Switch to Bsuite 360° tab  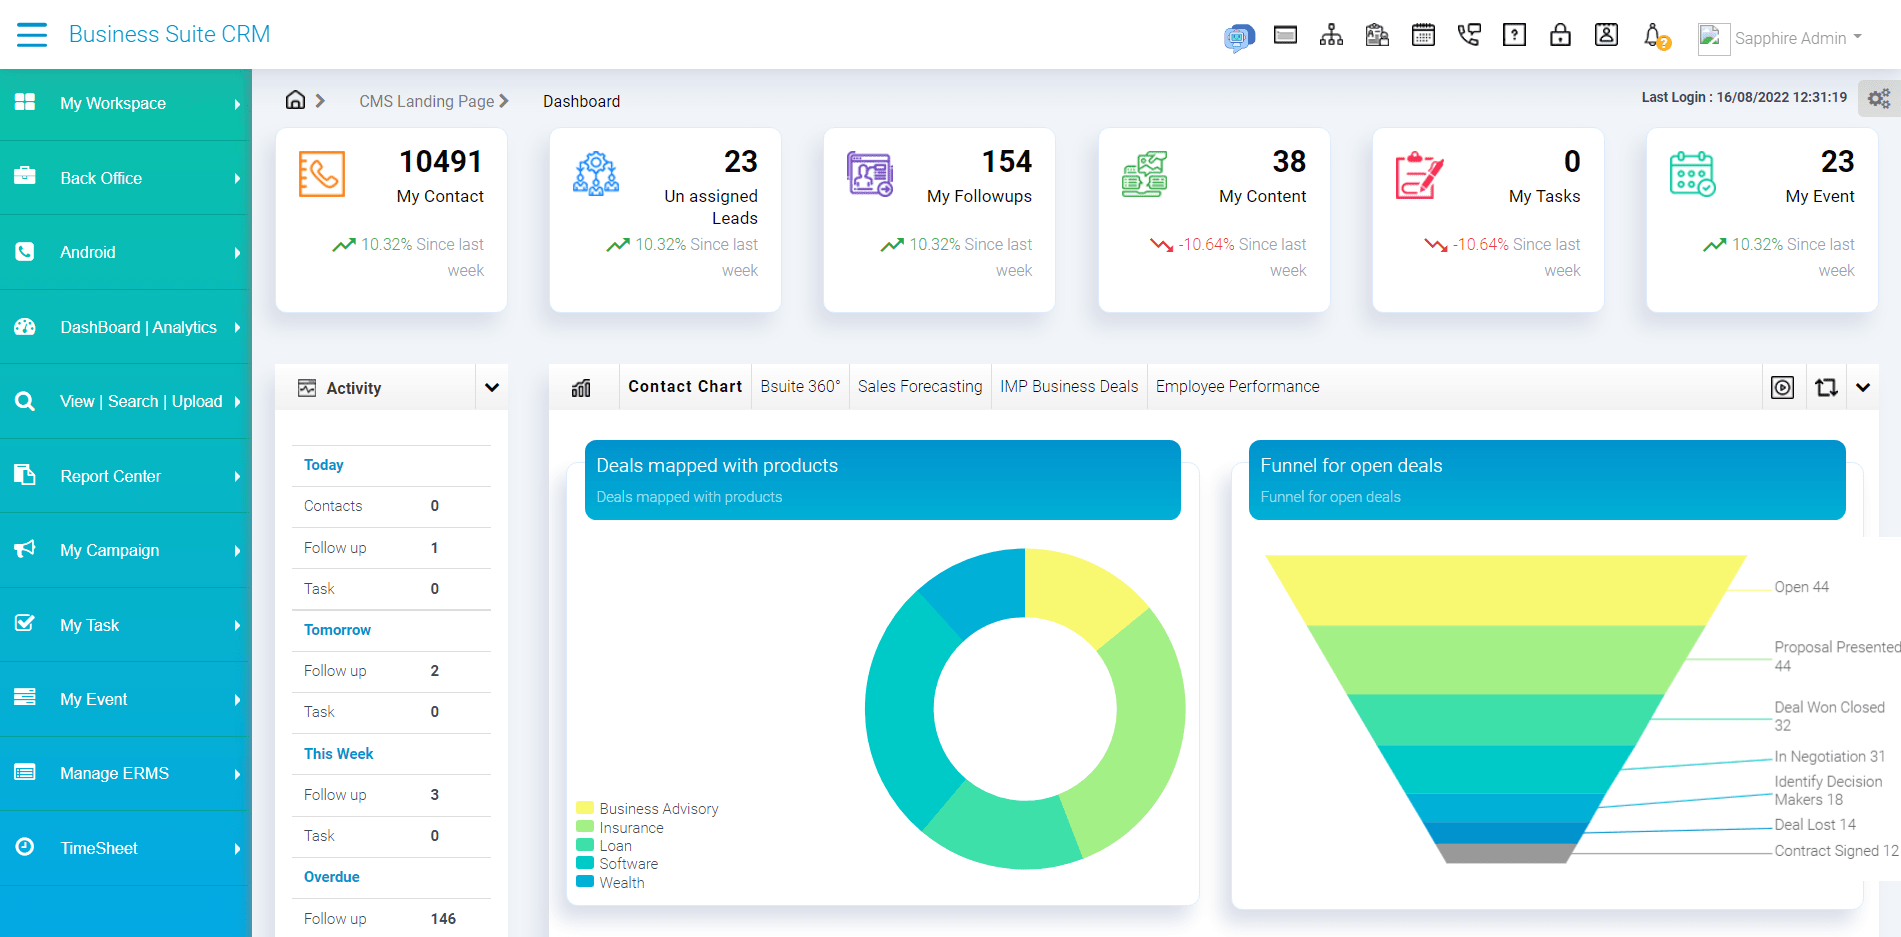[800, 386]
